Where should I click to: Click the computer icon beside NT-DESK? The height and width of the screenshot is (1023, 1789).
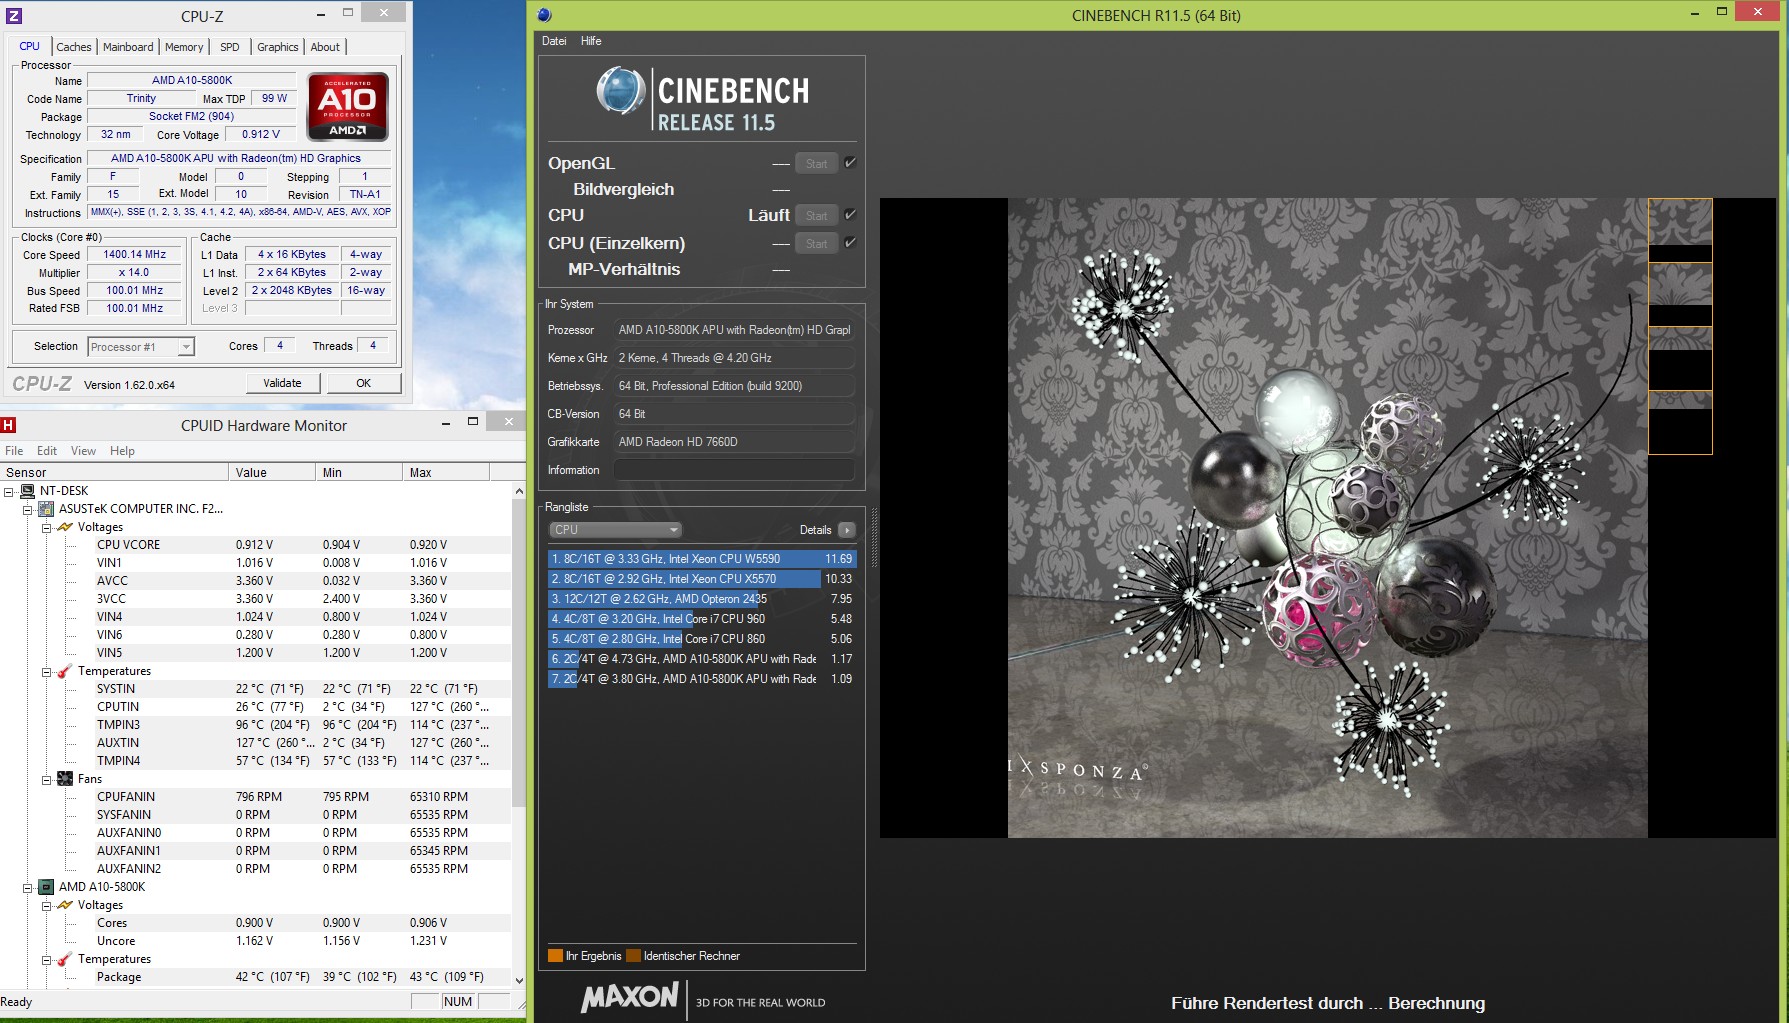27,491
